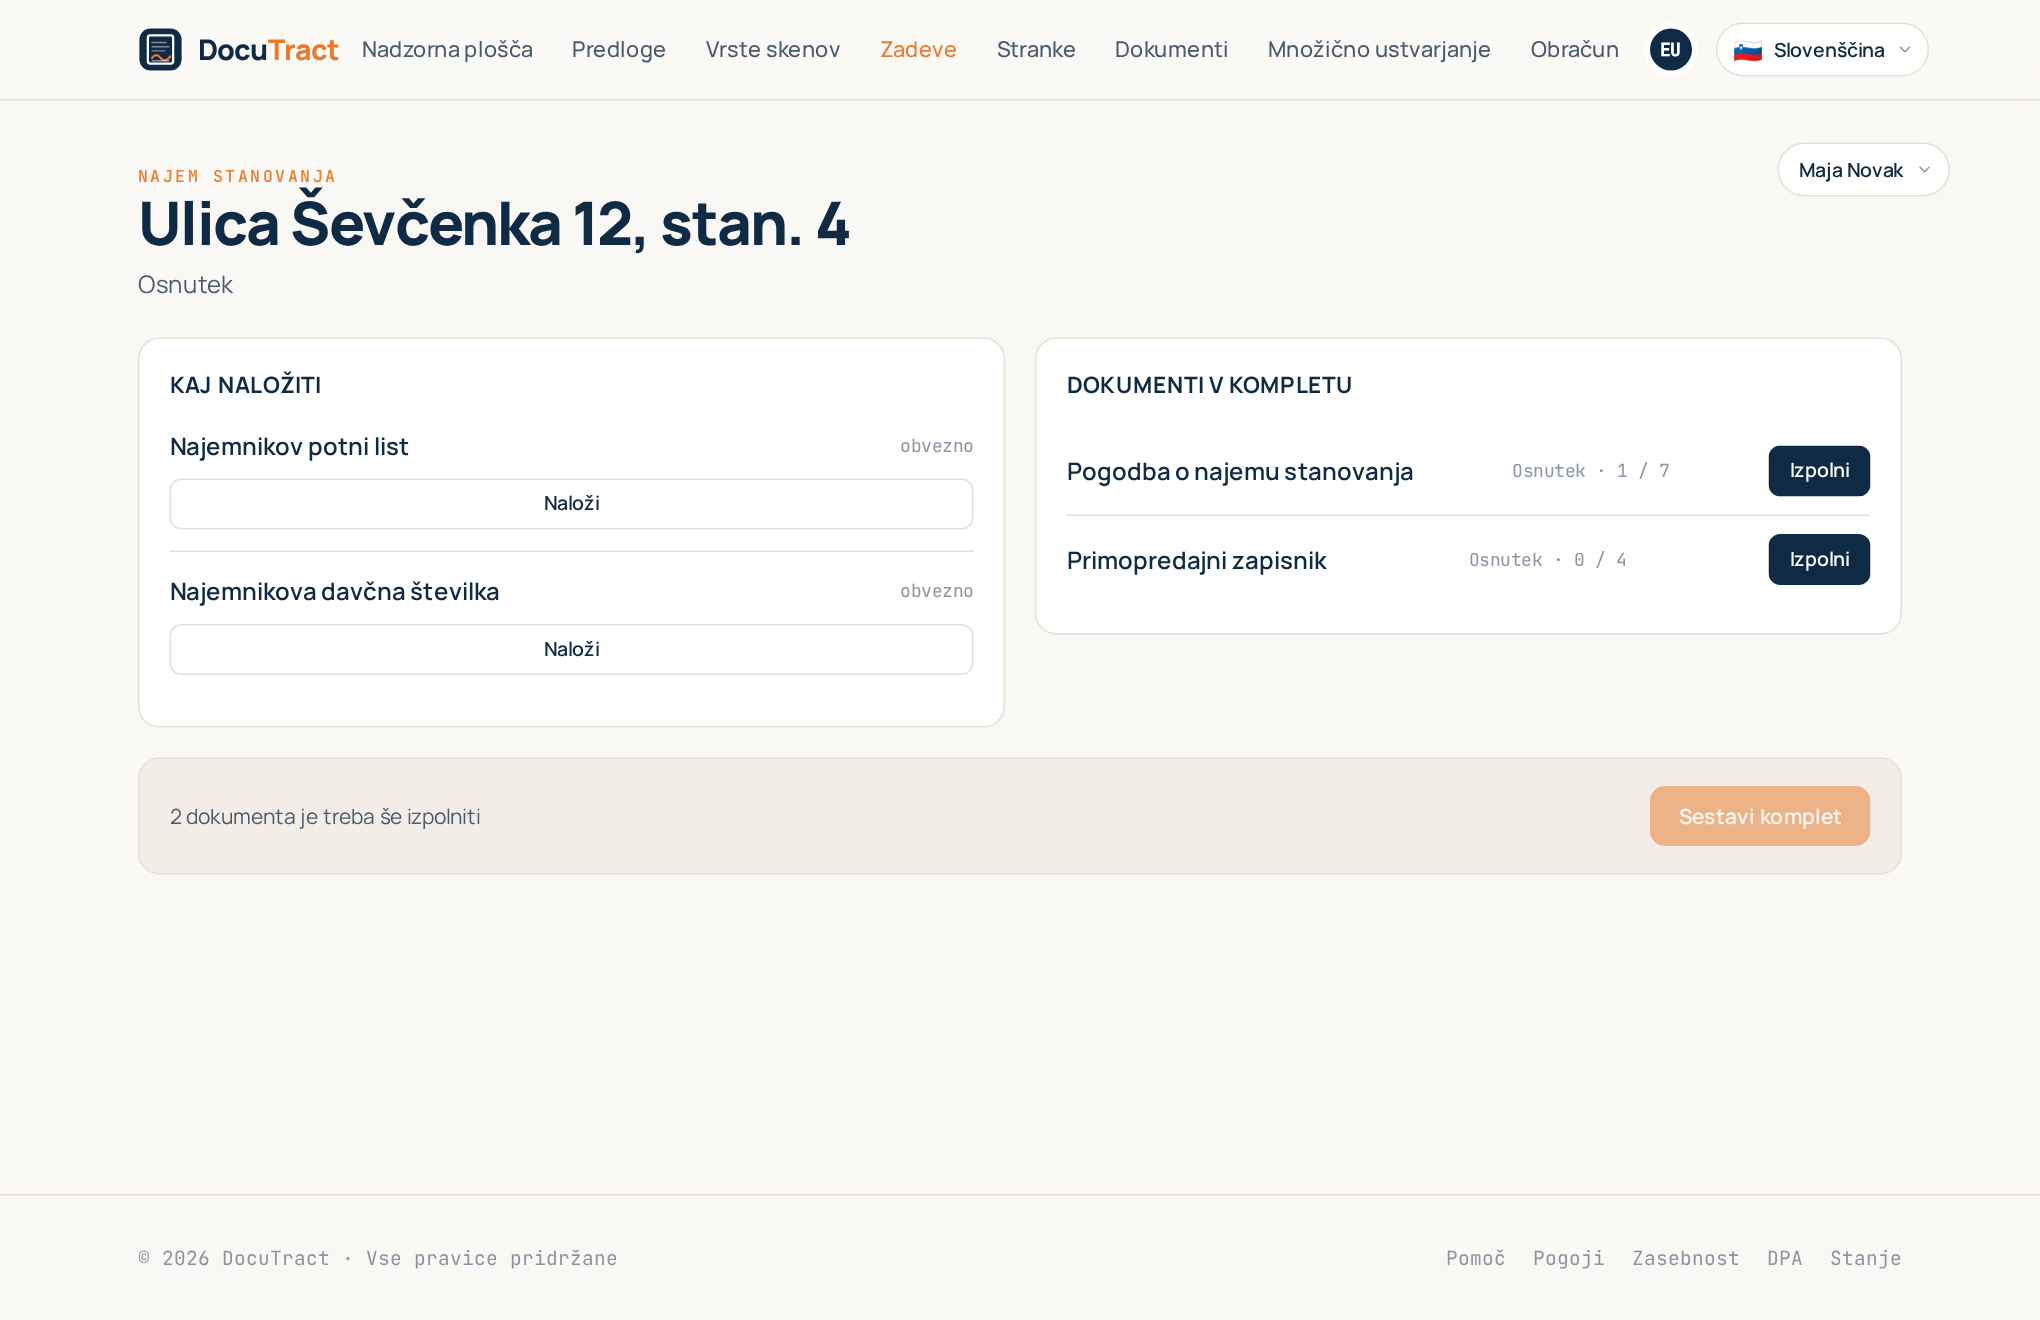Click the DocuTract logo icon

pos(160,50)
